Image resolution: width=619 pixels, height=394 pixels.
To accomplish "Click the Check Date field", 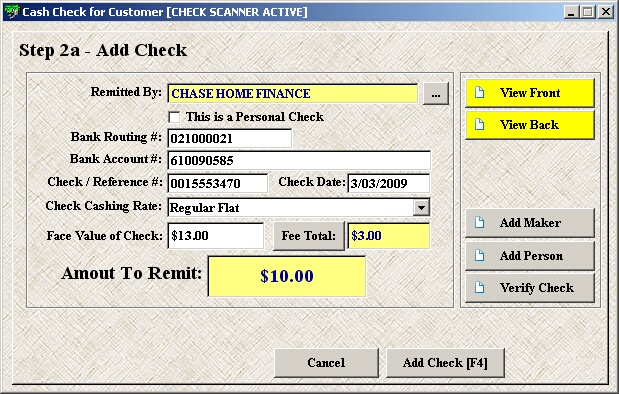I will point(388,183).
